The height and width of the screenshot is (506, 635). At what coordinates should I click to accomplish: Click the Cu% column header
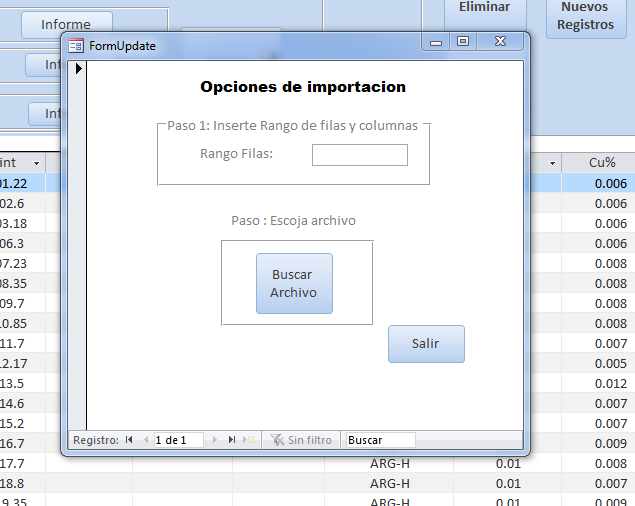601,163
